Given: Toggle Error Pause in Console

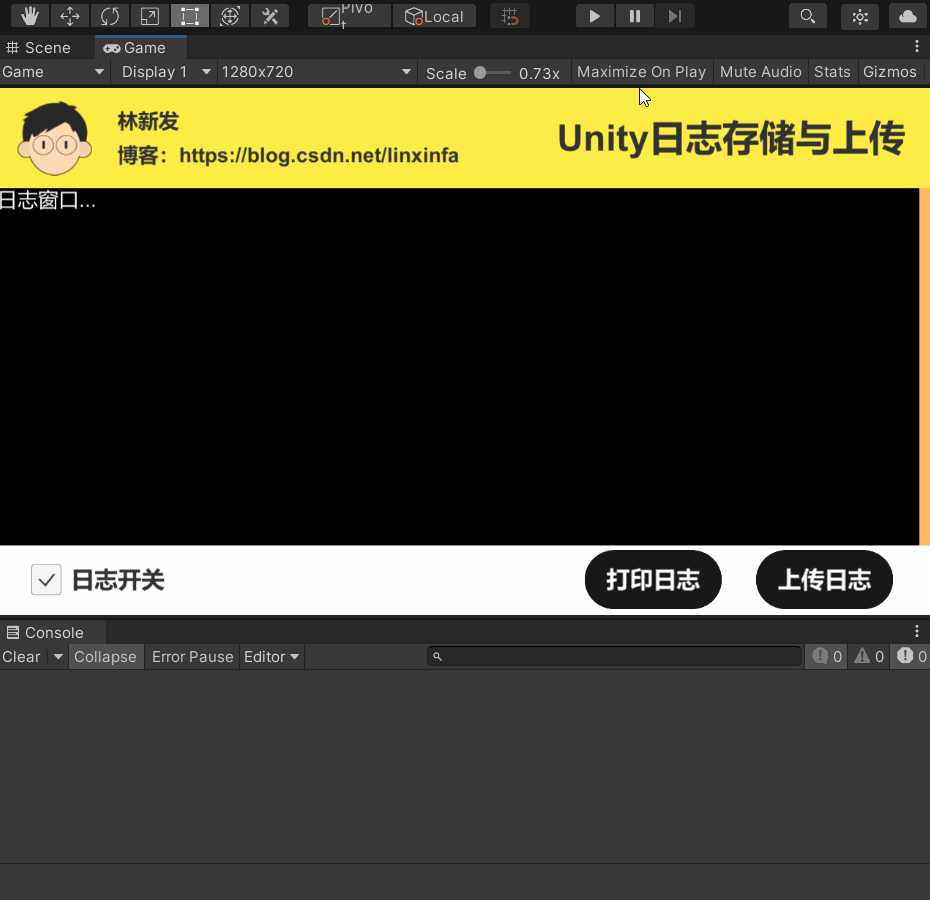Looking at the screenshot, I should coord(193,657).
